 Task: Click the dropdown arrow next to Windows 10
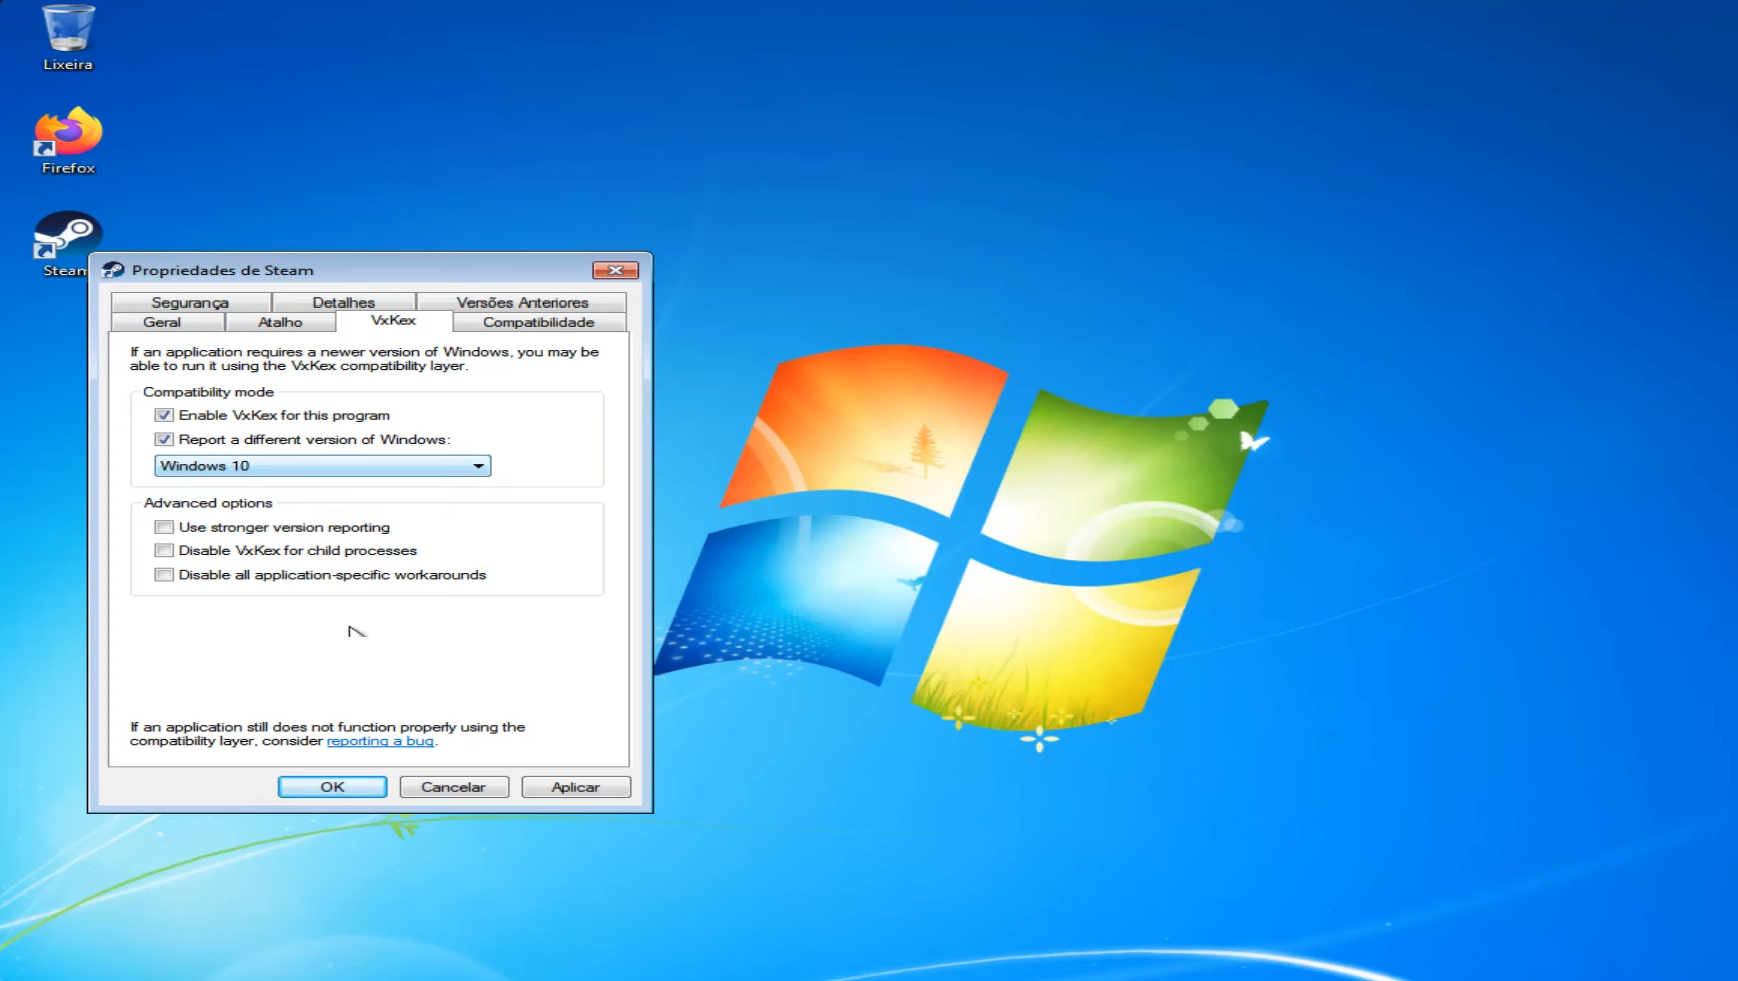[x=480, y=465]
